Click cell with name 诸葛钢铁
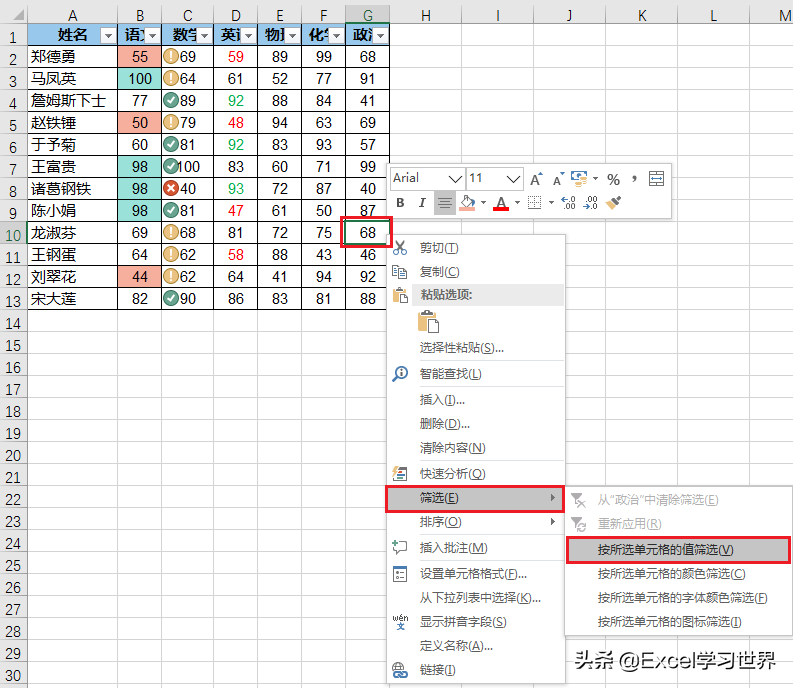The image size is (793, 688). (72, 189)
